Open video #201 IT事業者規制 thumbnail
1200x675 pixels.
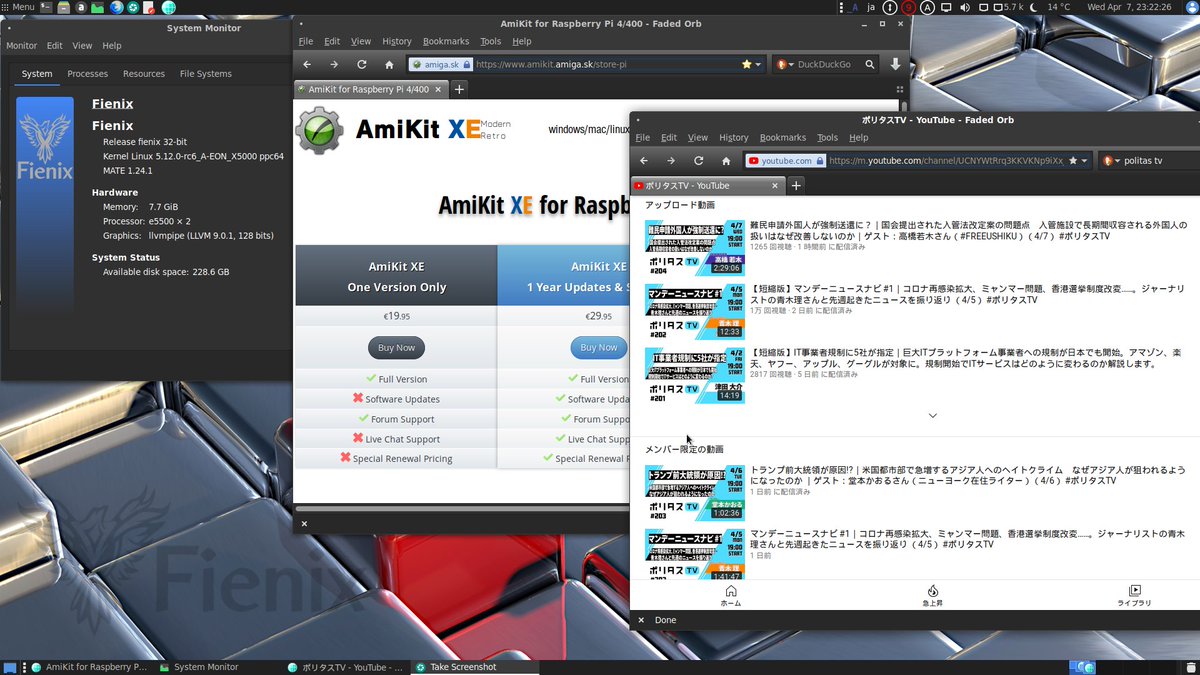pos(694,375)
